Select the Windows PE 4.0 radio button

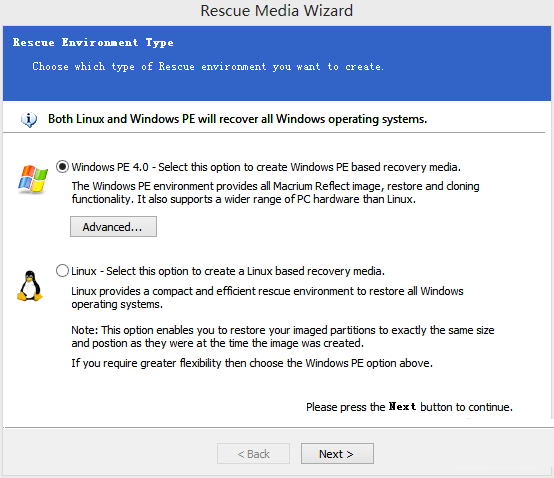coord(62,166)
